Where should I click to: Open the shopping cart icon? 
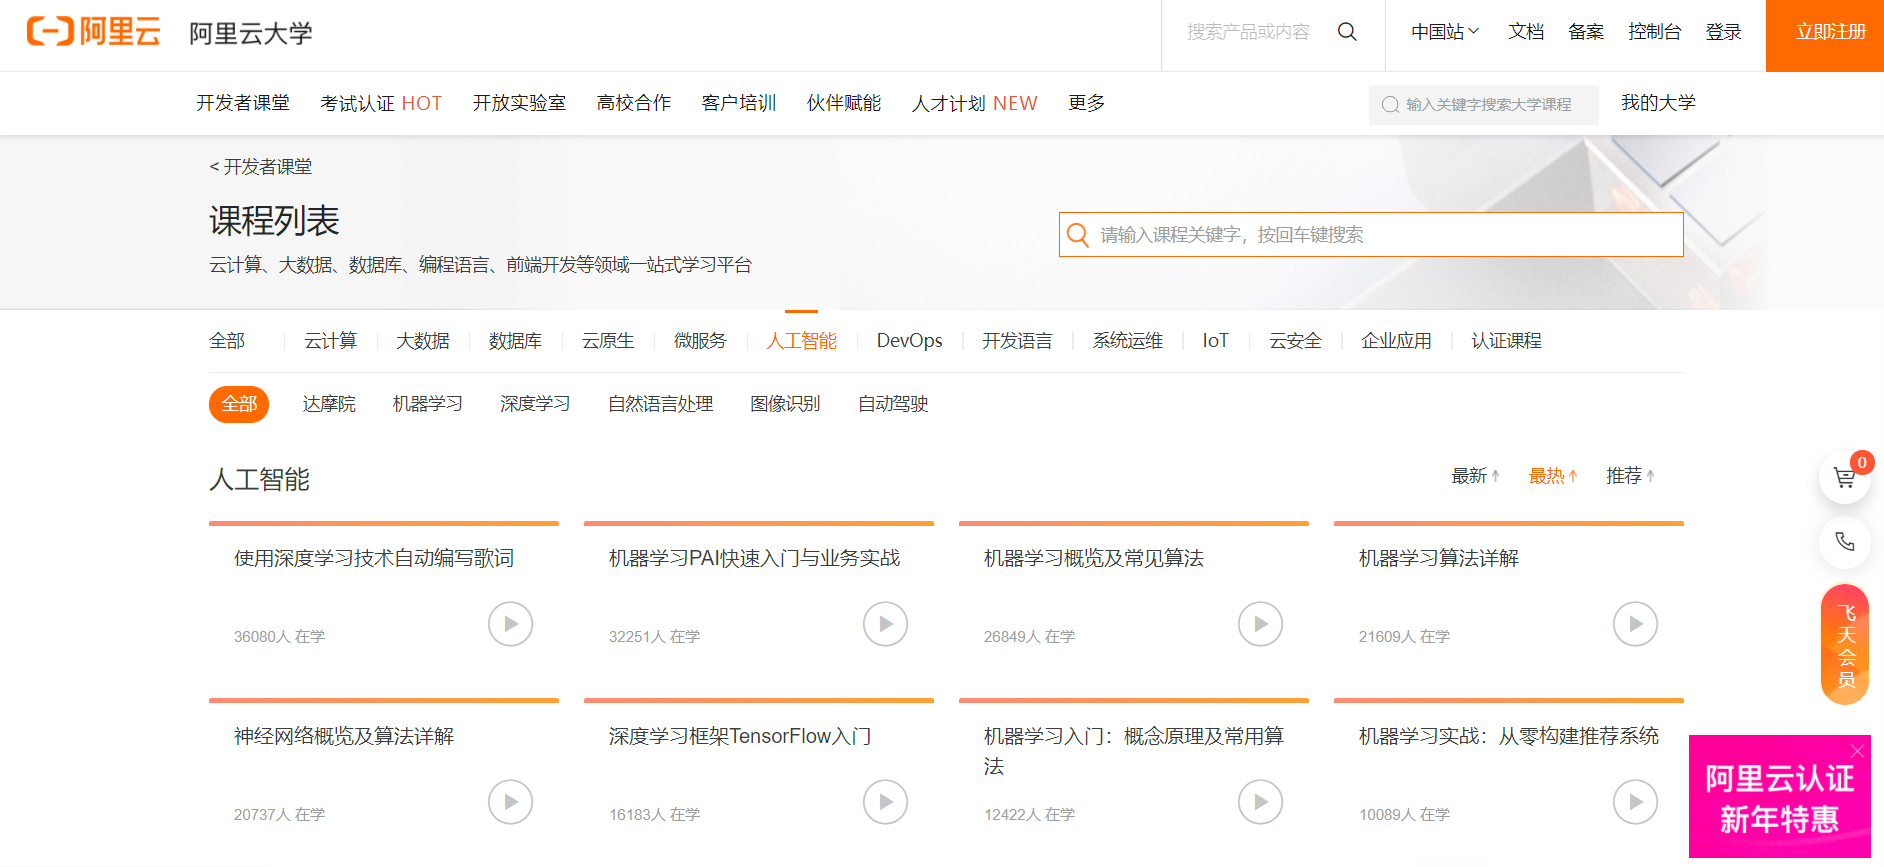click(x=1845, y=478)
